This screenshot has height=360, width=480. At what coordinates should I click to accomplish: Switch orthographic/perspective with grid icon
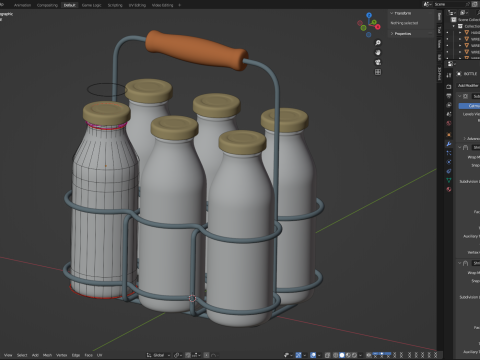378,72
